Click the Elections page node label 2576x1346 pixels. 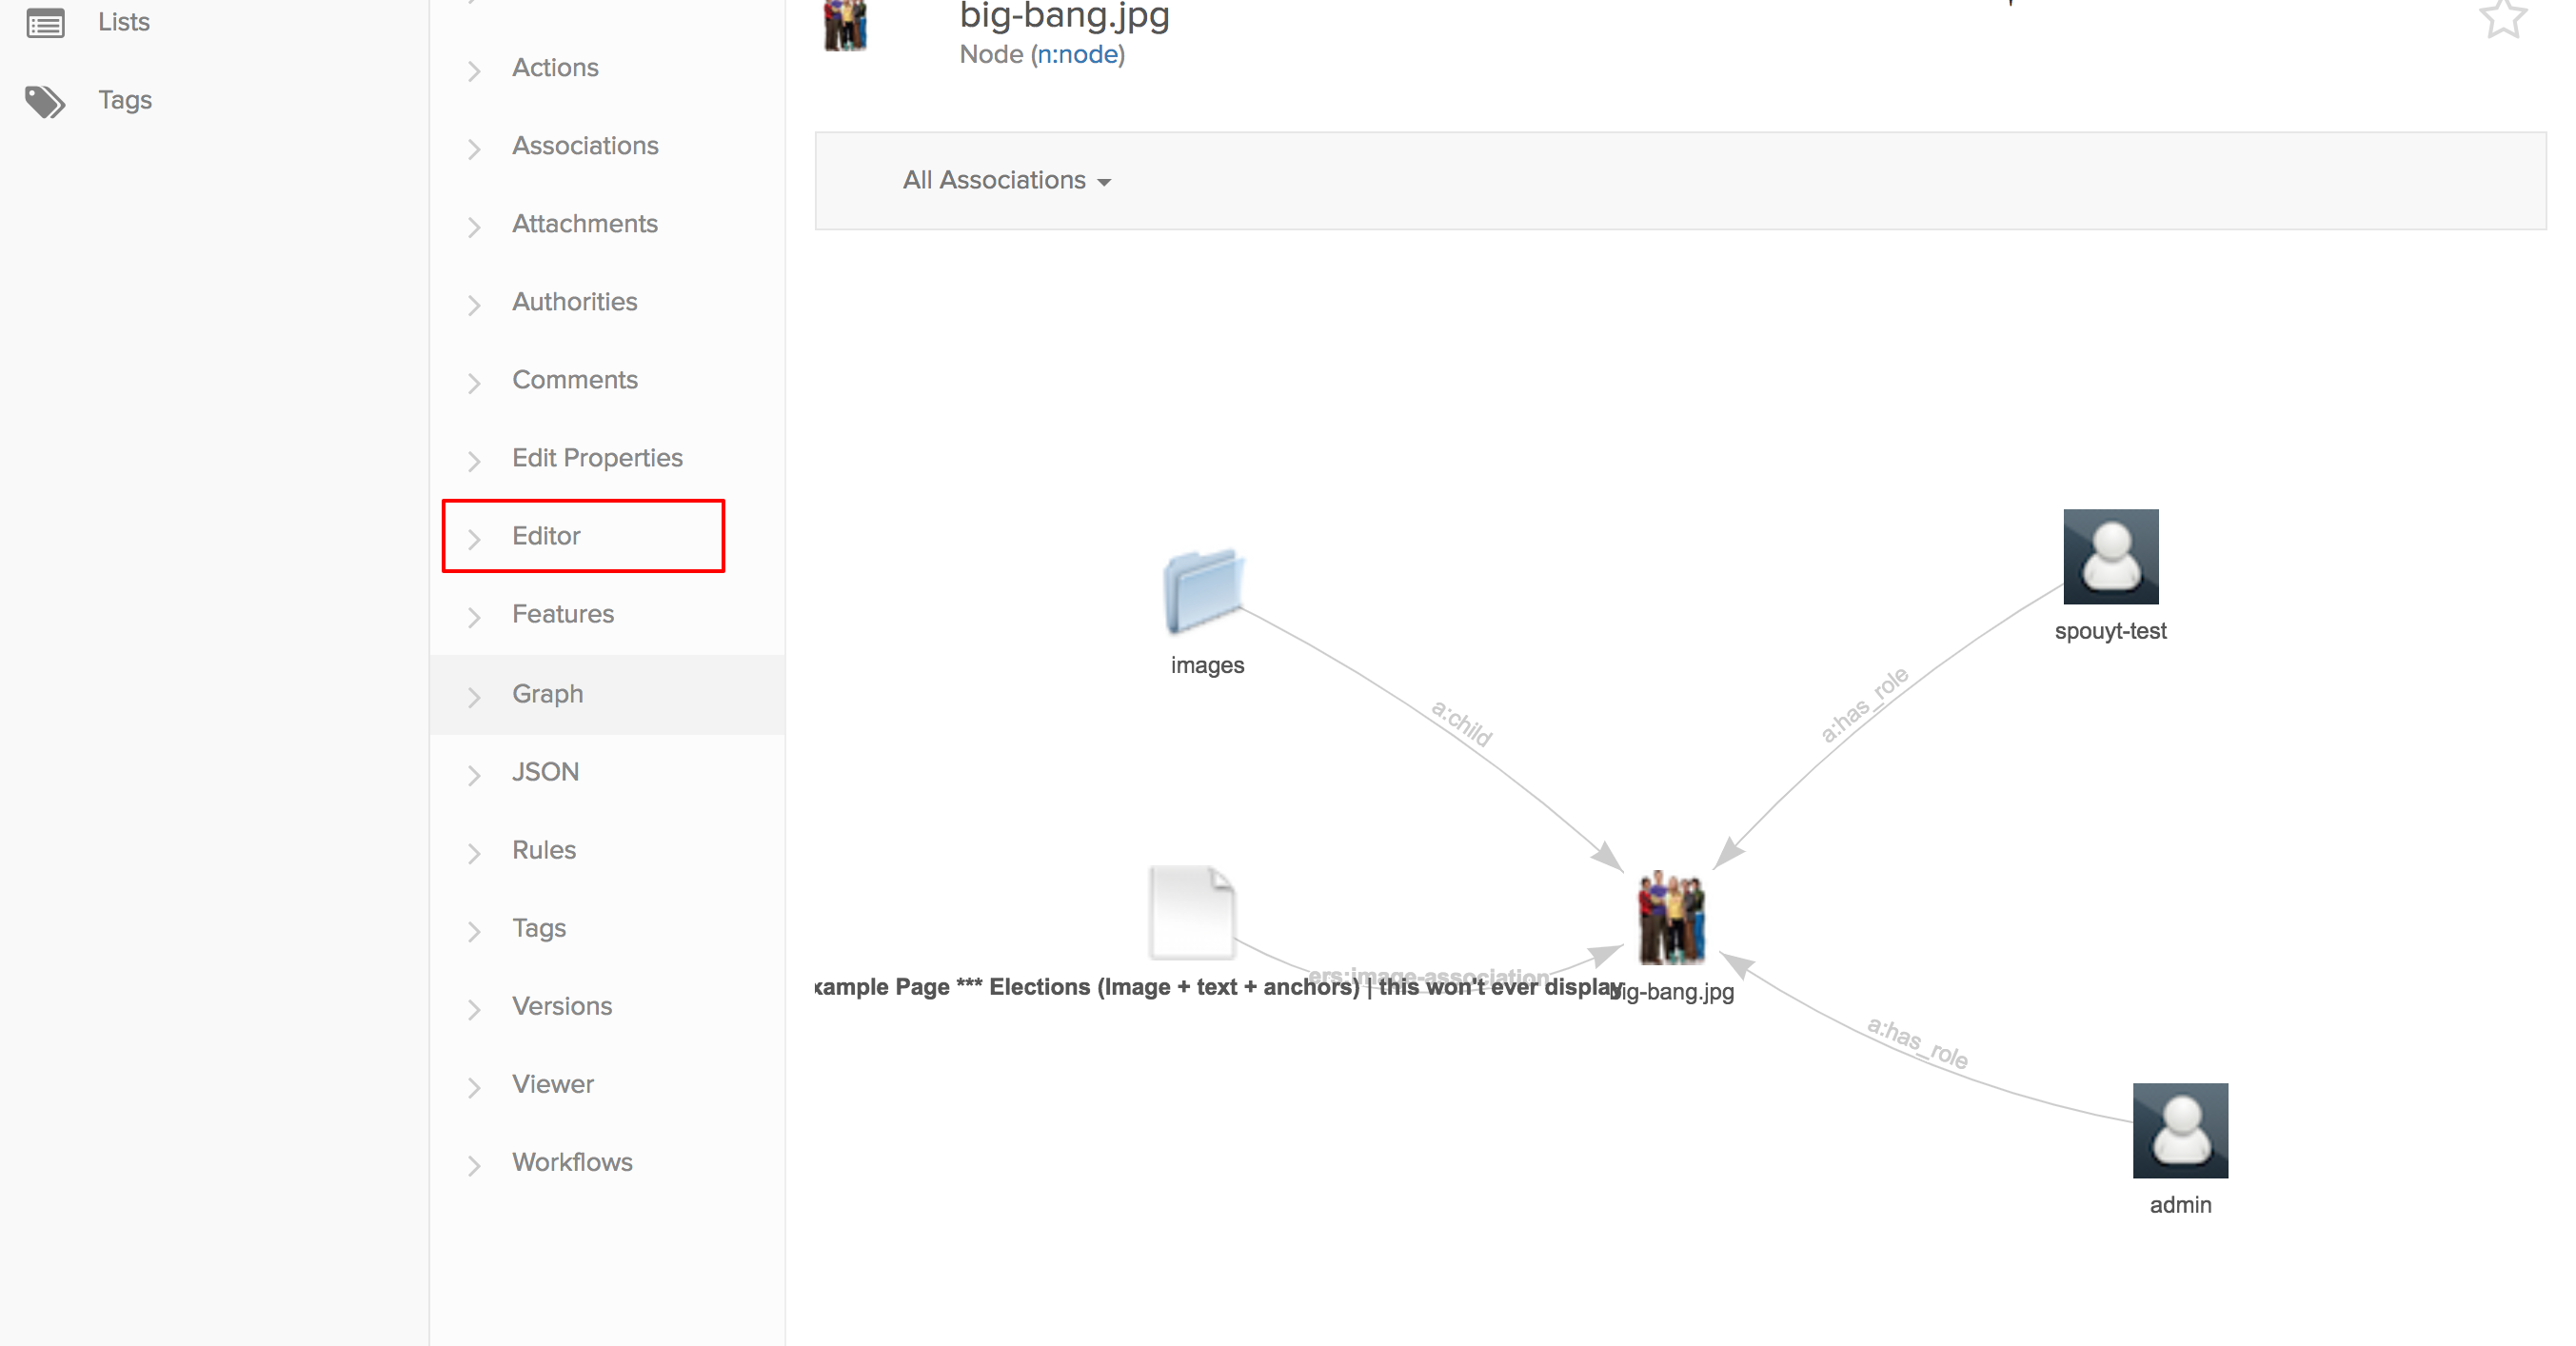(1218, 987)
